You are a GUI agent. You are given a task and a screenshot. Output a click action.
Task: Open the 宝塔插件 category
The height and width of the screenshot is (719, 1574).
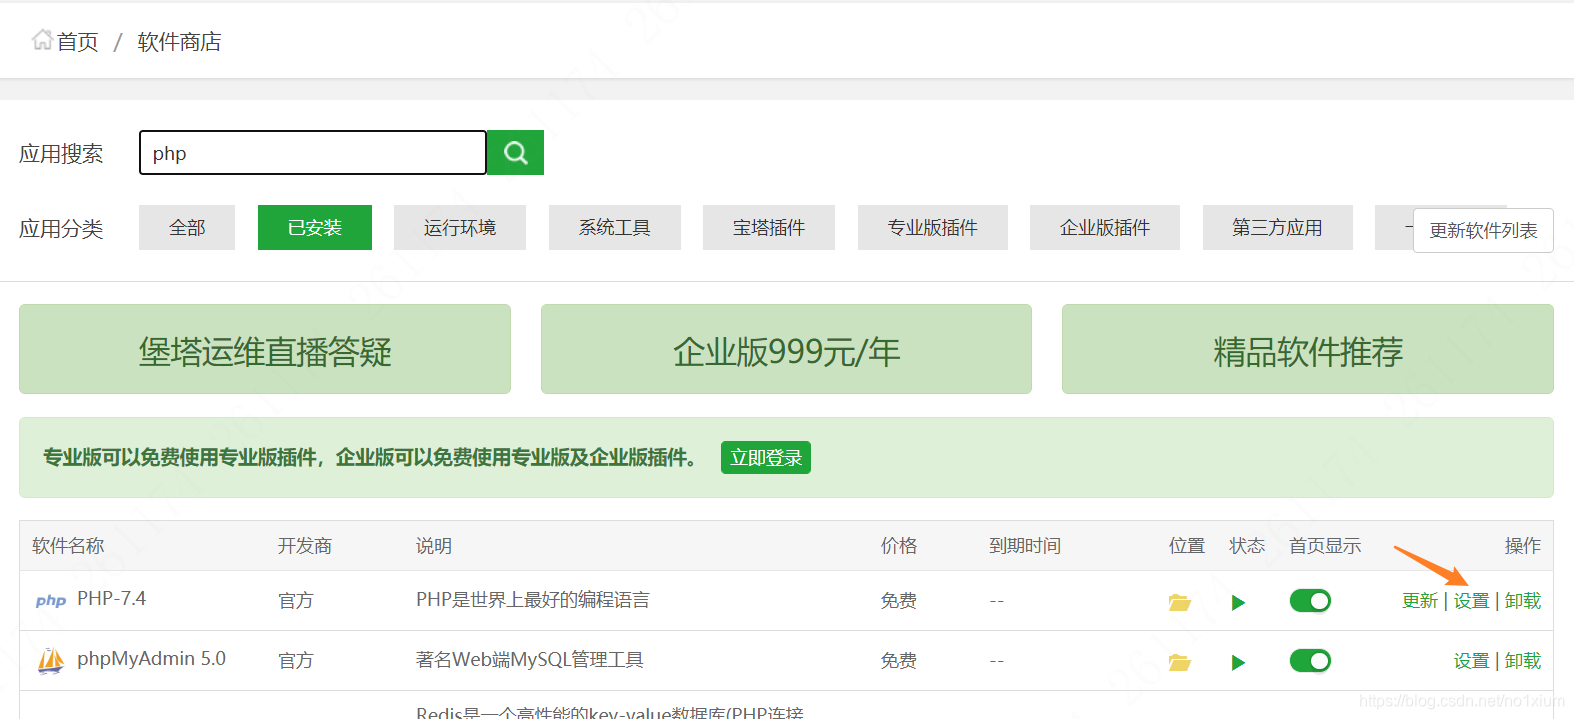769,228
